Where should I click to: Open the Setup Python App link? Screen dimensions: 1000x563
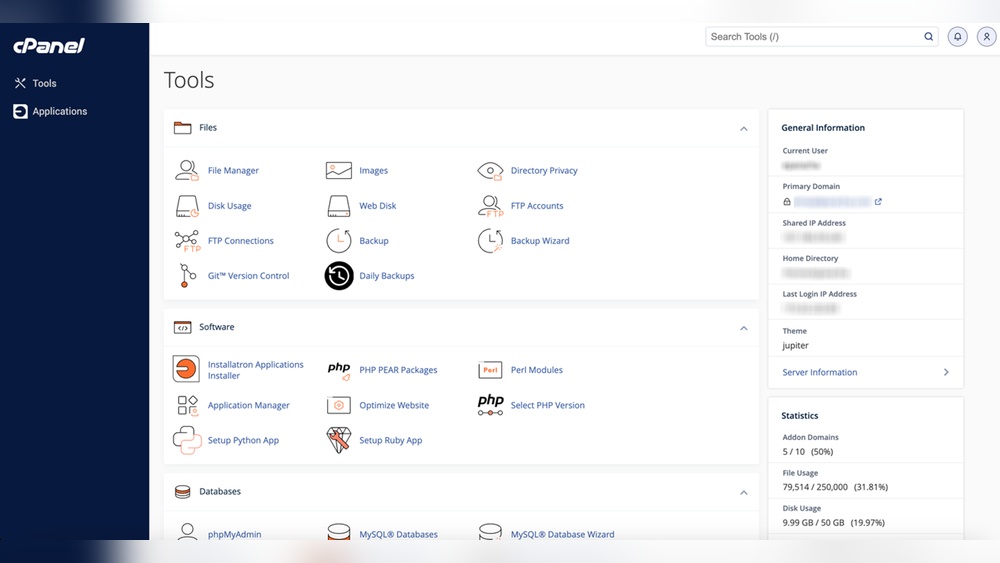243,441
